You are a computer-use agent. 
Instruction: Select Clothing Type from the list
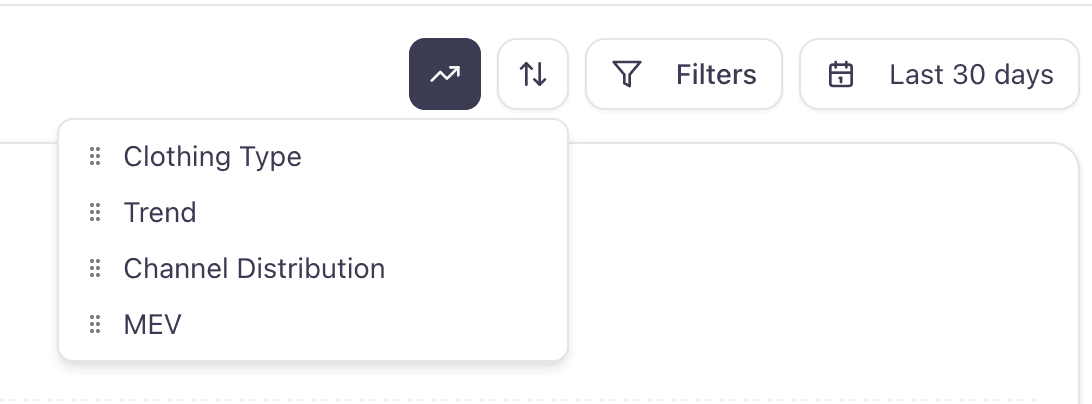click(212, 156)
